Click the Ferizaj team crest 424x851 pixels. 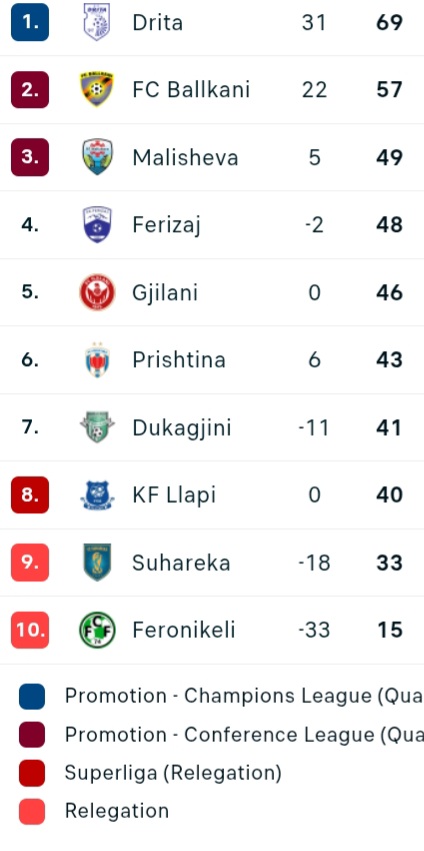pyautogui.click(x=97, y=224)
